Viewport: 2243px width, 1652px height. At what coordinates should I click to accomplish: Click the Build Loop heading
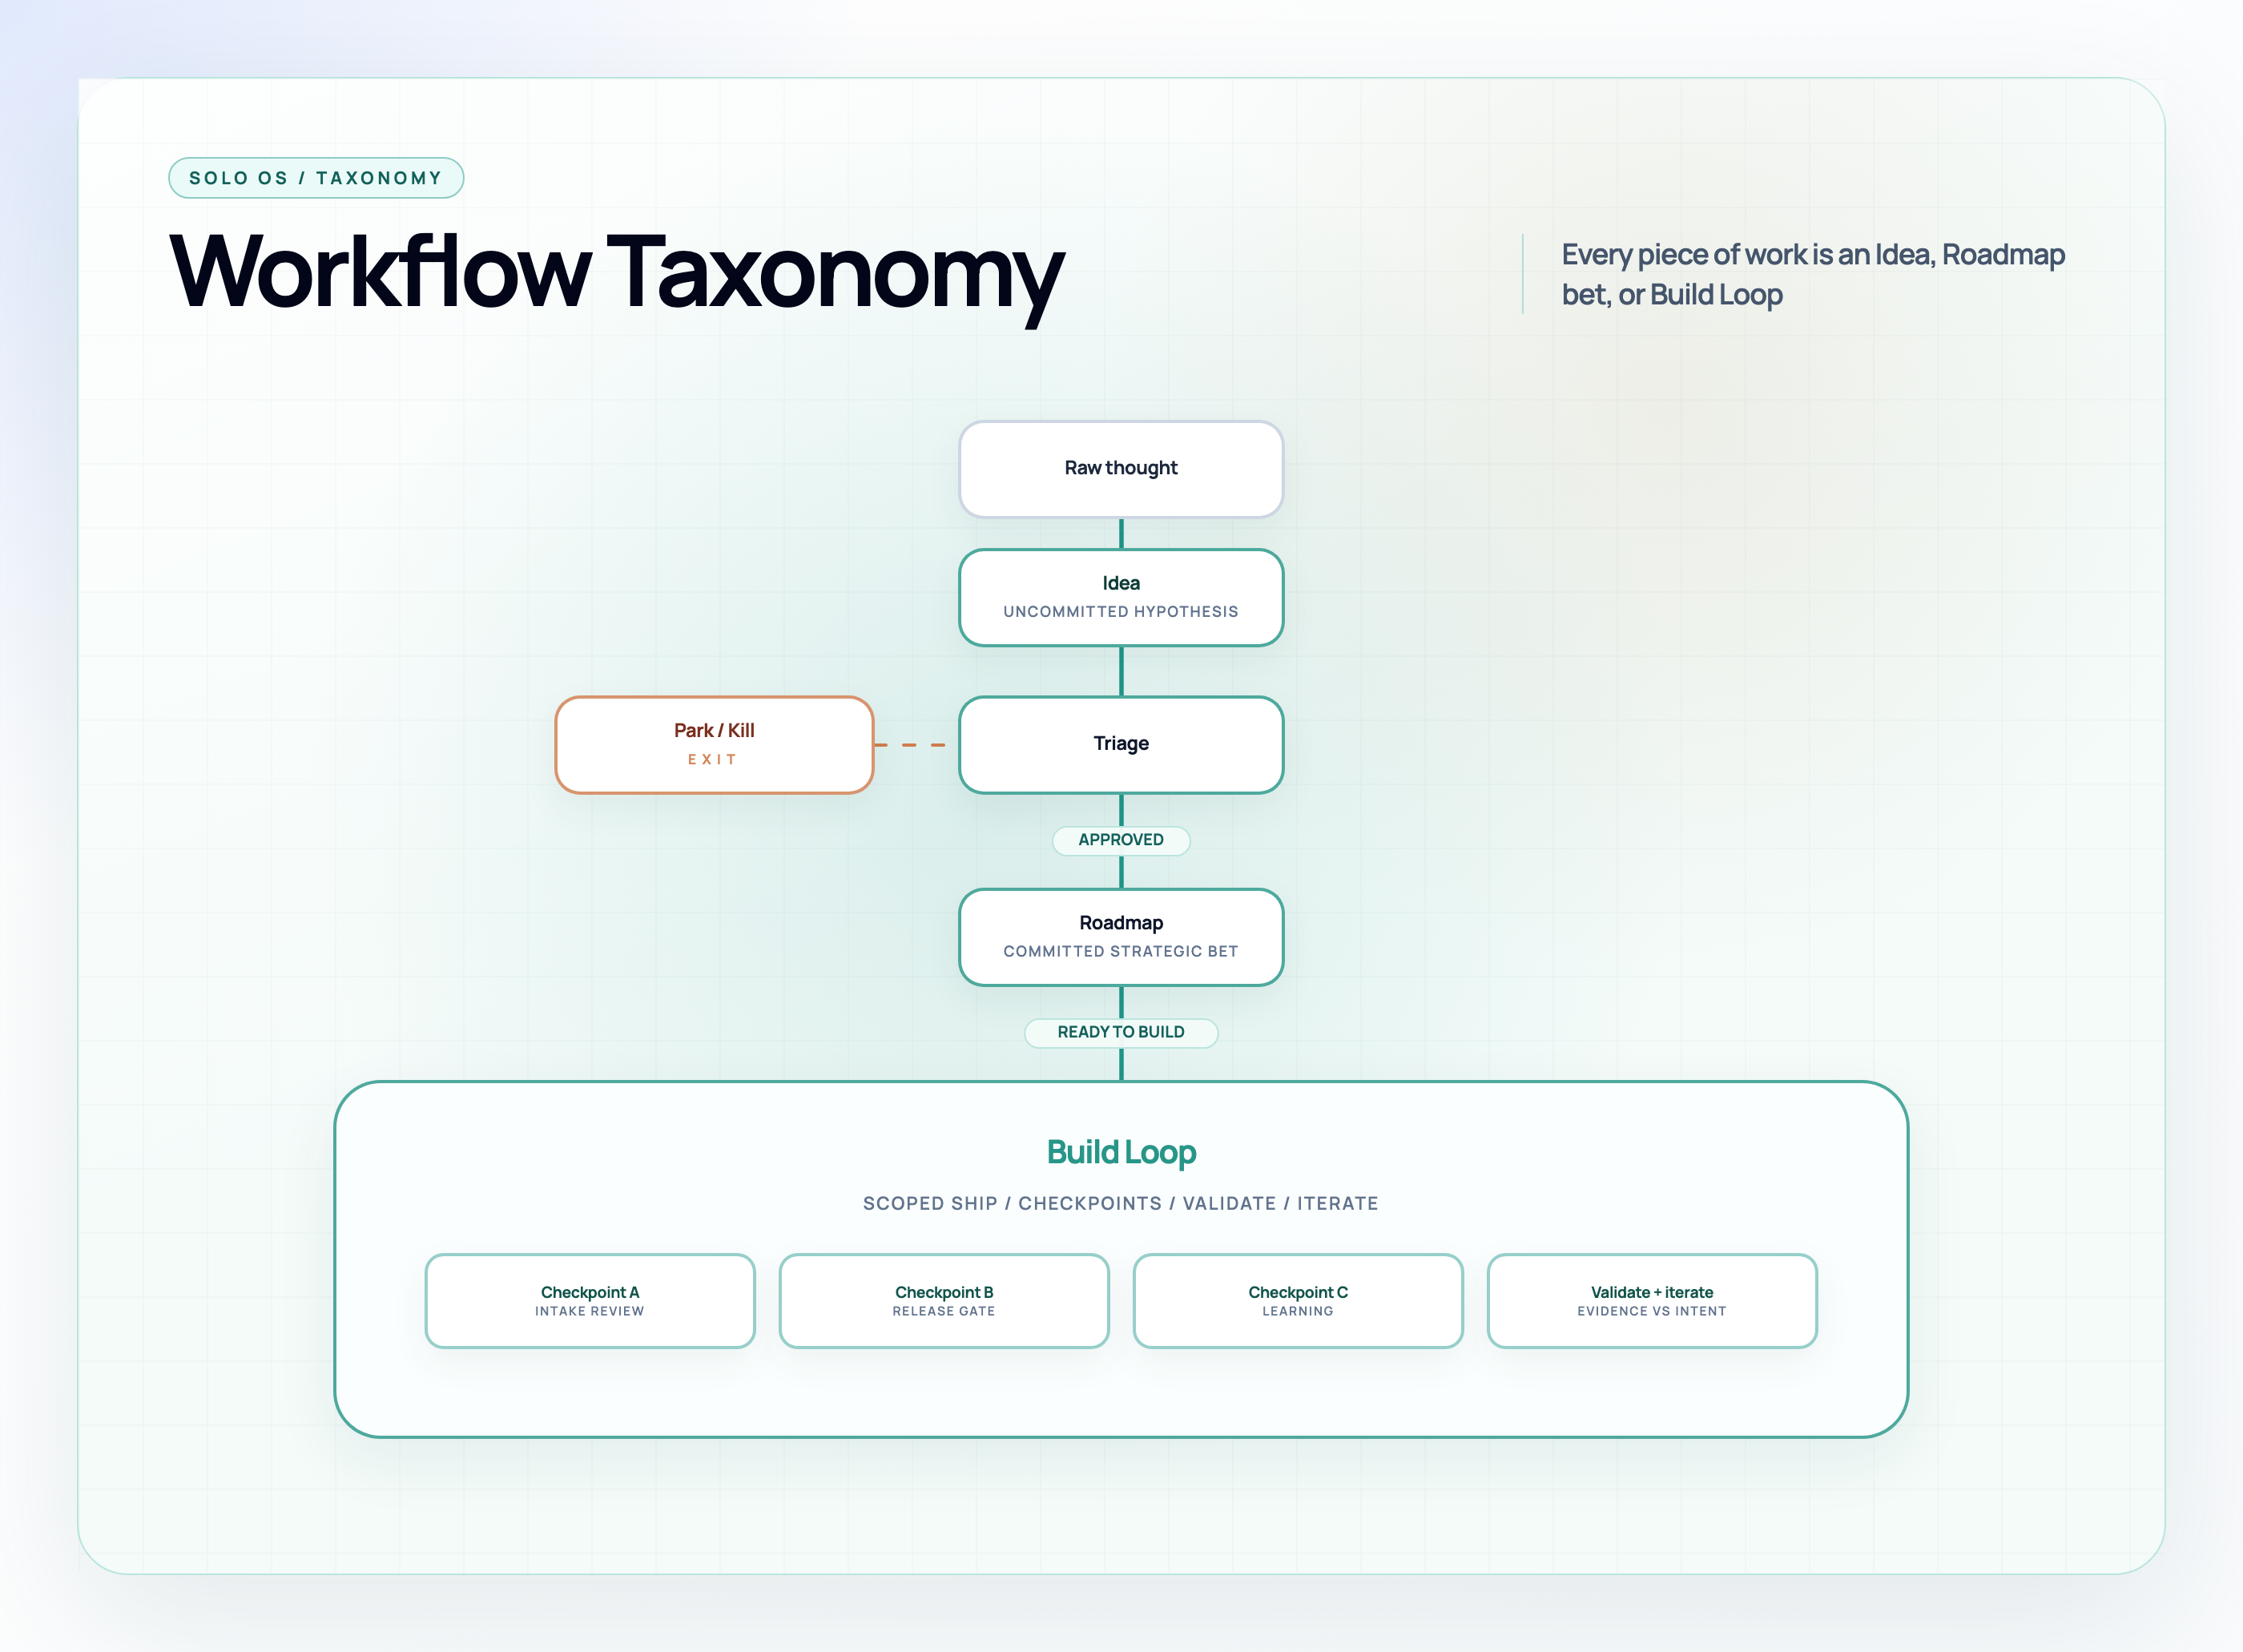pos(1121,1152)
